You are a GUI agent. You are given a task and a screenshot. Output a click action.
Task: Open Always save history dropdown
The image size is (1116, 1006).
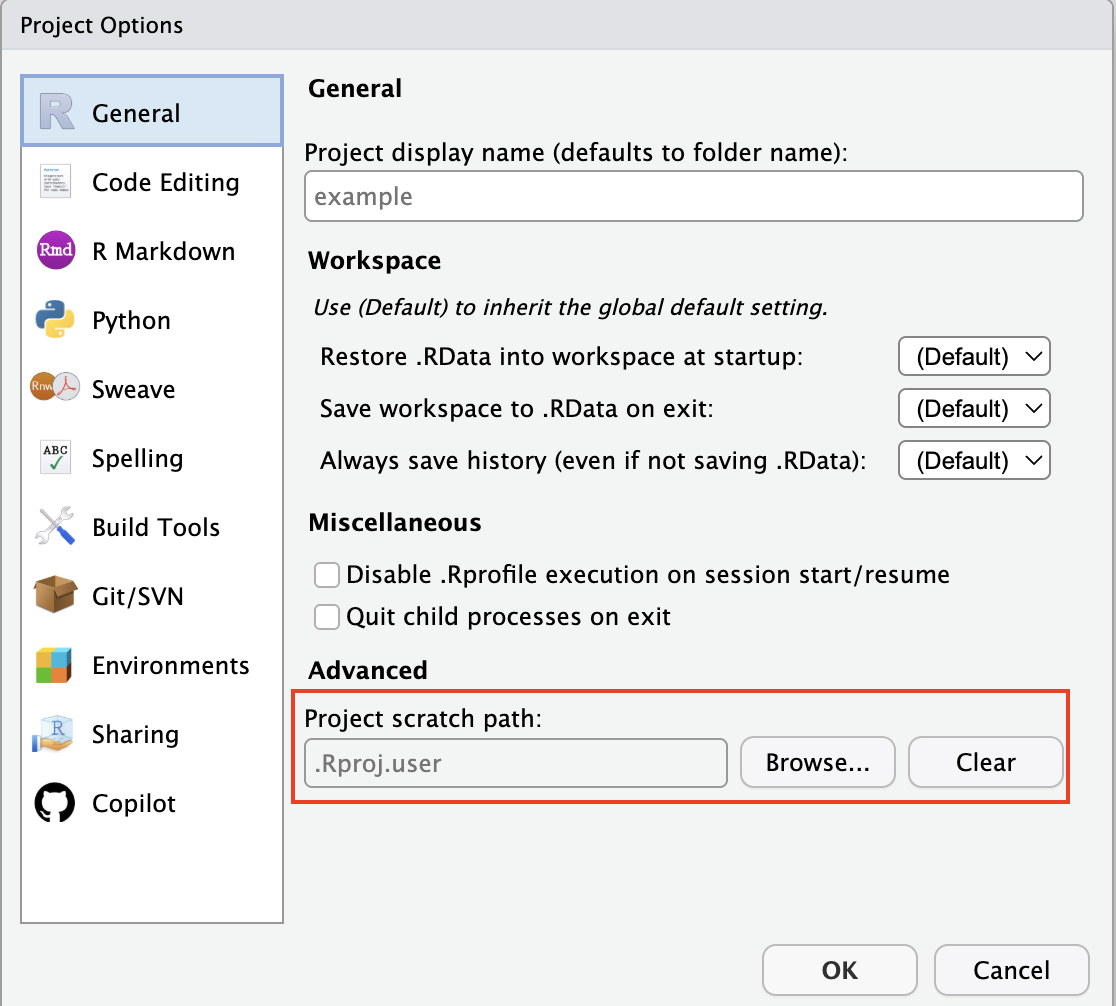[974, 460]
